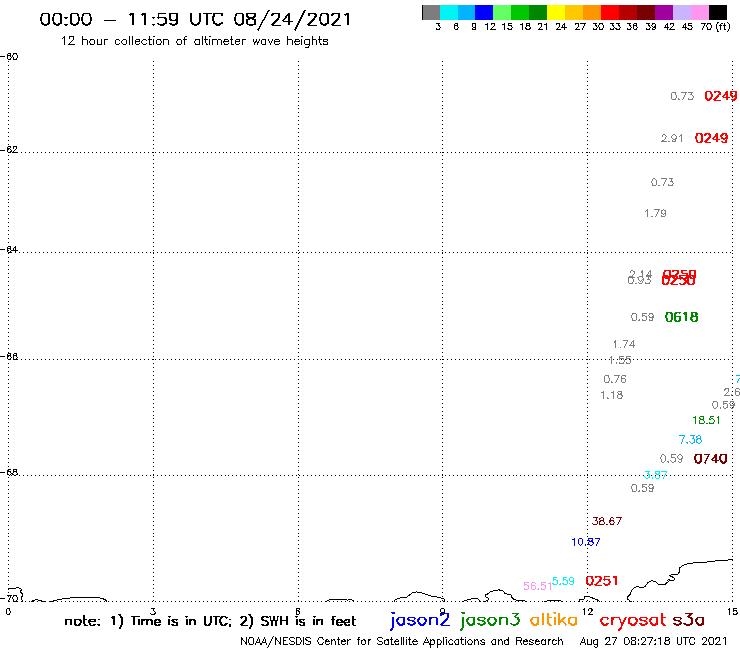The height and width of the screenshot is (650, 740).
Task: Click the NOAA/NESDIS Center credit line
Action: [x=402, y=642]
